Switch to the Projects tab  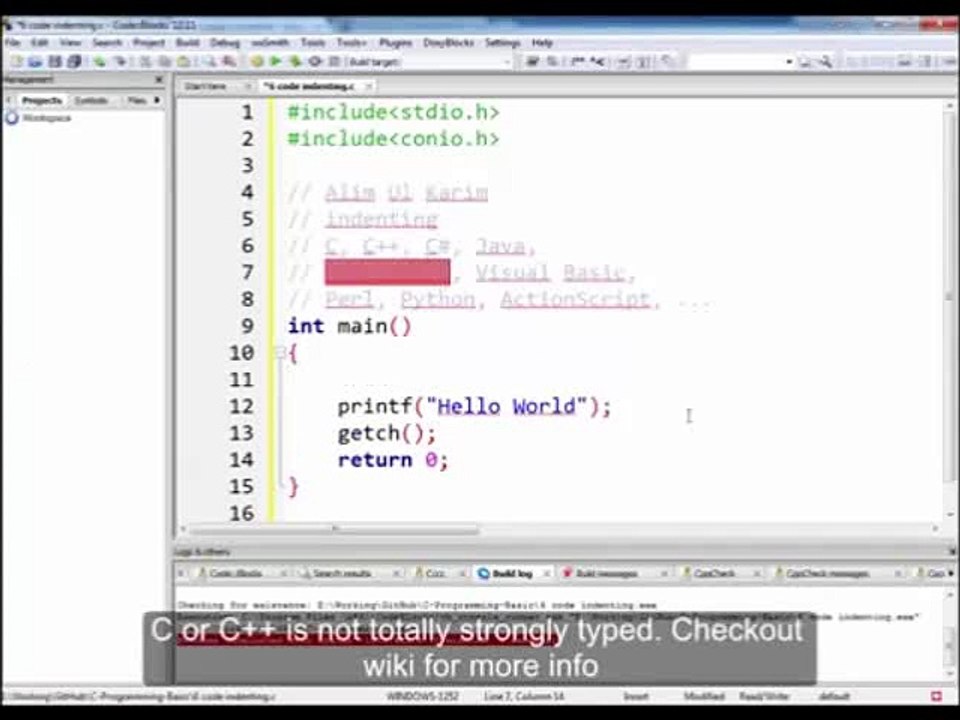click(x=42, y=100)
